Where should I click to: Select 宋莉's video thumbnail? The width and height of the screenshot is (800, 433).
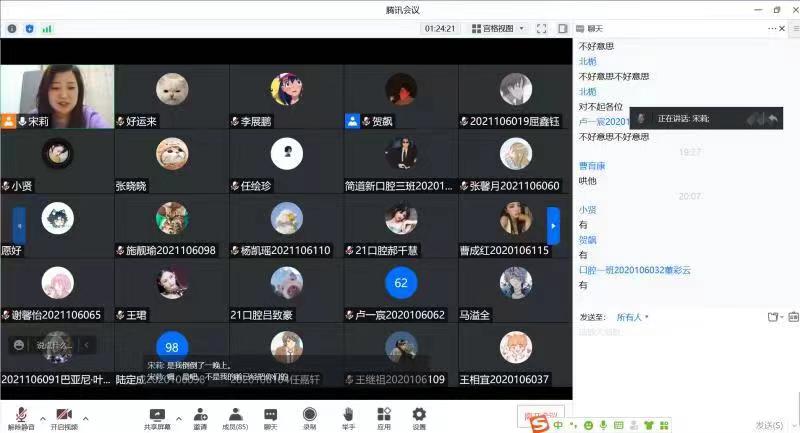(57, 96)
